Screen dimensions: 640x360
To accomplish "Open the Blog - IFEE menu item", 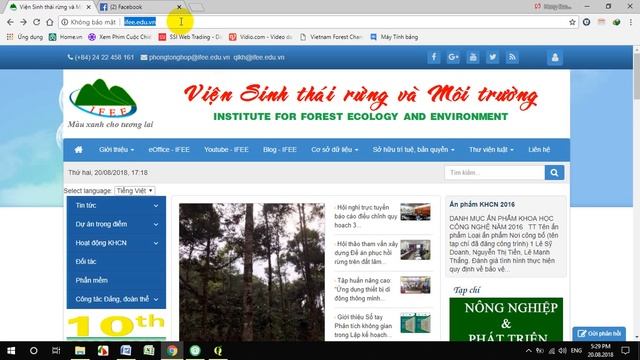I will click(280, 150).
